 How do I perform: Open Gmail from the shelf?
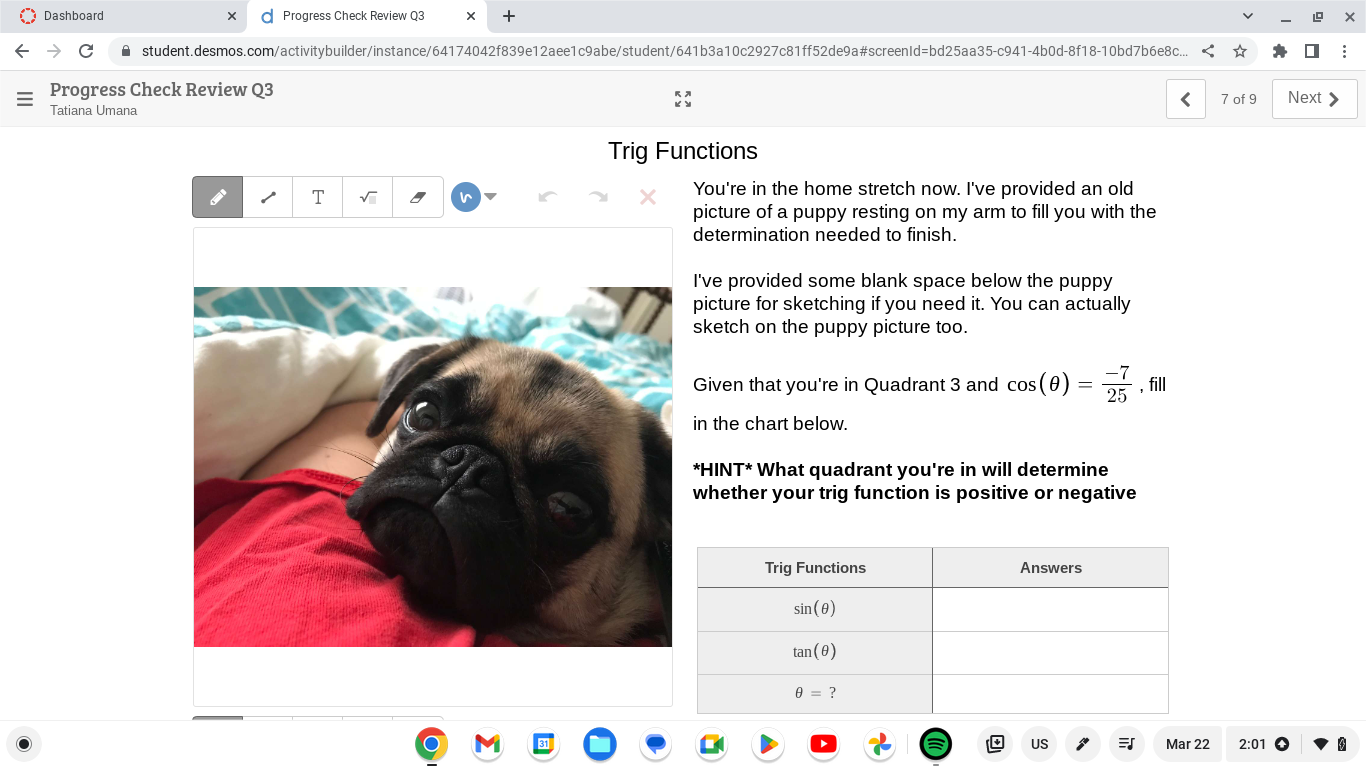(x=488, y=744)
